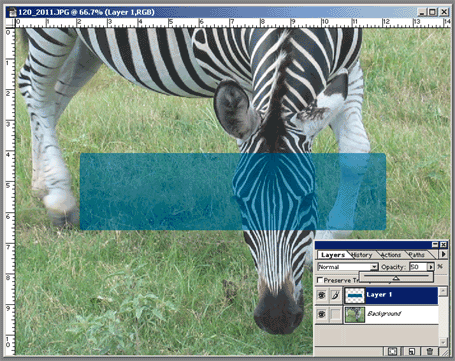Switch to the Actions tab
Screen dimensions: 455x361
[x=391, y=255]
